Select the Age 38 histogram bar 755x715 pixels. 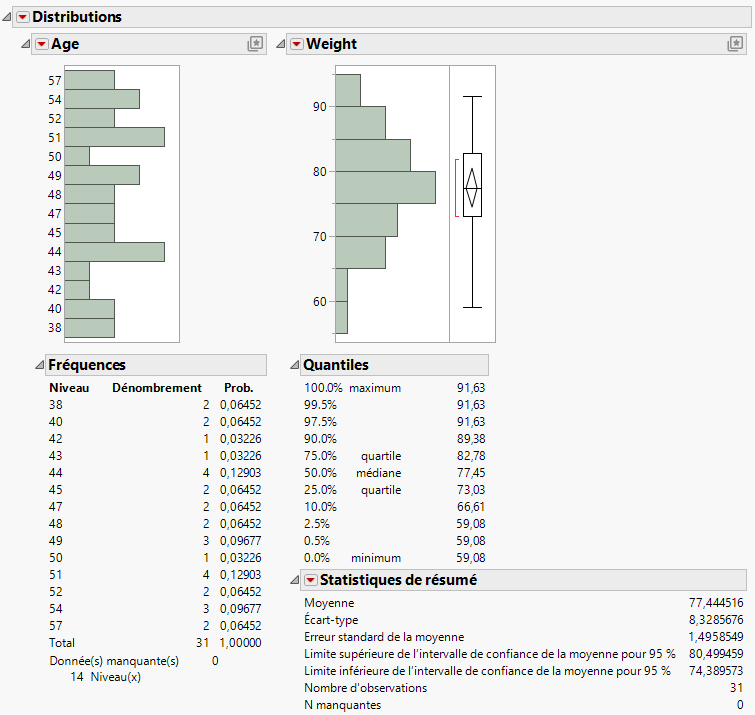[90, 328]
